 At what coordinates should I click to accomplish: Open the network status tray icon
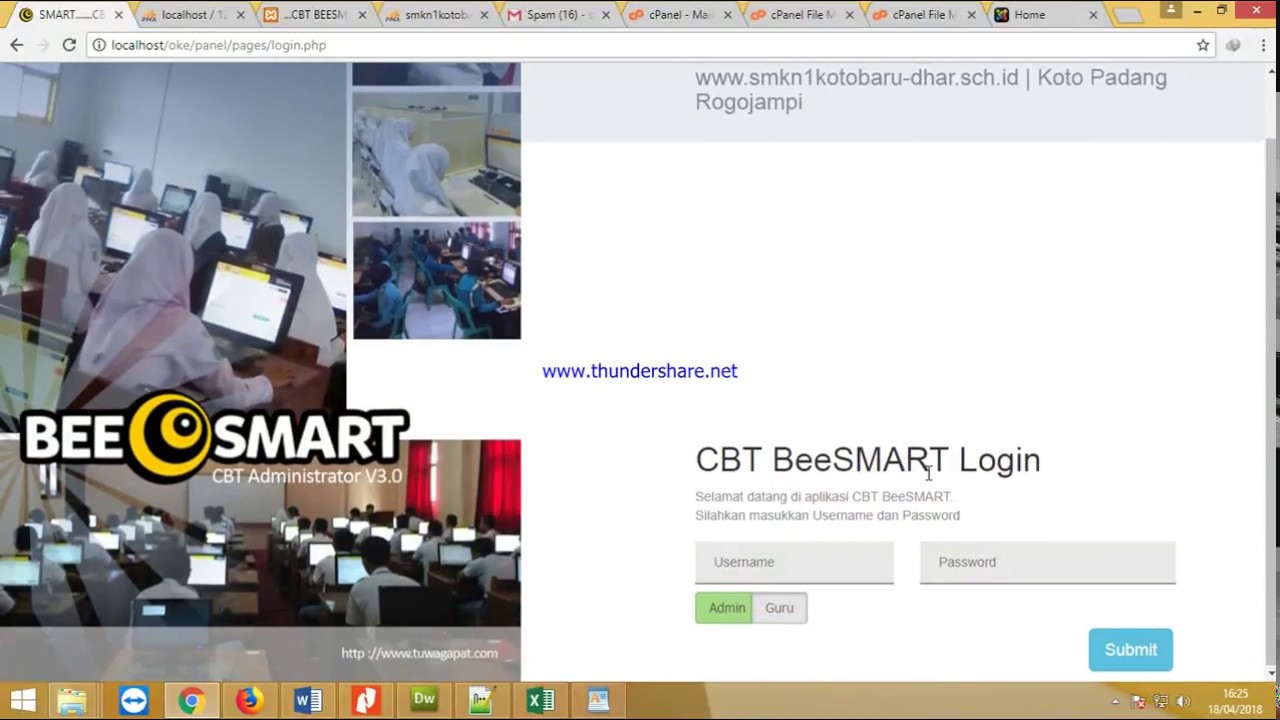1161,701
